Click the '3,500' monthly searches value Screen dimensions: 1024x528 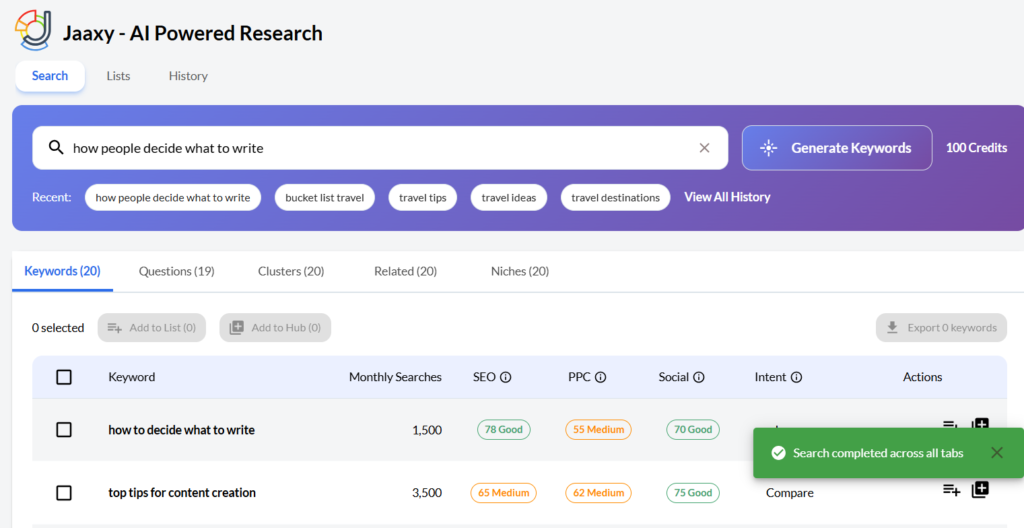tap(427, 493)
